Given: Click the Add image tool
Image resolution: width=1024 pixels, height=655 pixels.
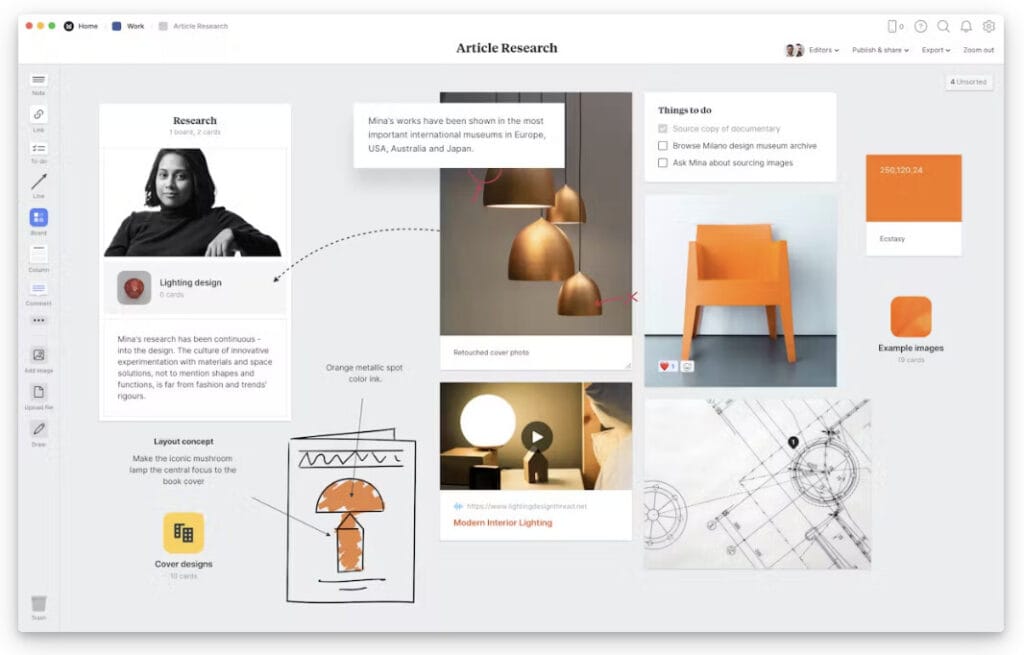Looking at the screenshot, I should coord(38,355).
